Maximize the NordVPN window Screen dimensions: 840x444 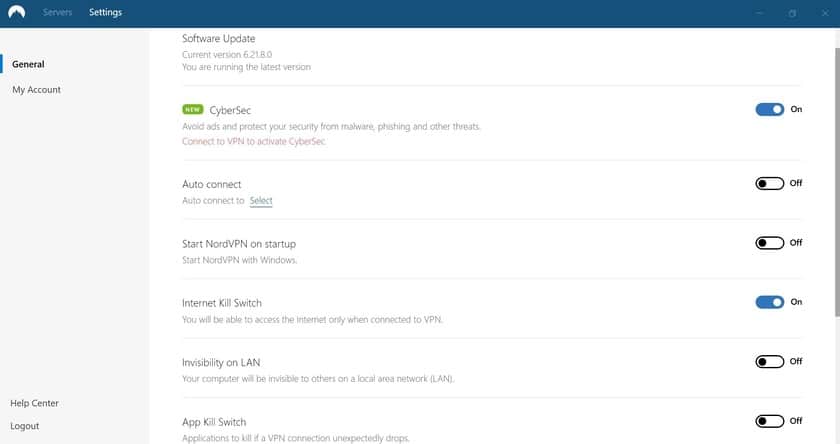point(792,13)
